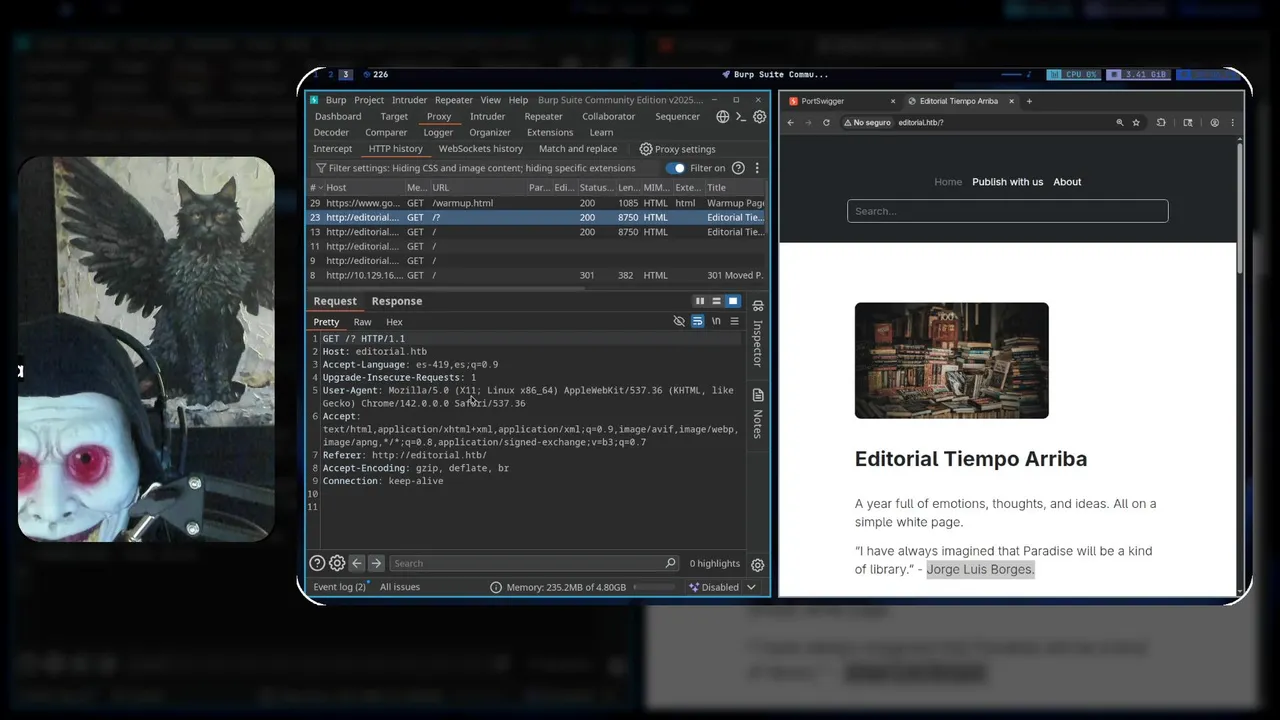Screen dimensions: 1280x720
Task: Open the Inspector side panel
Action: [758, 334]
